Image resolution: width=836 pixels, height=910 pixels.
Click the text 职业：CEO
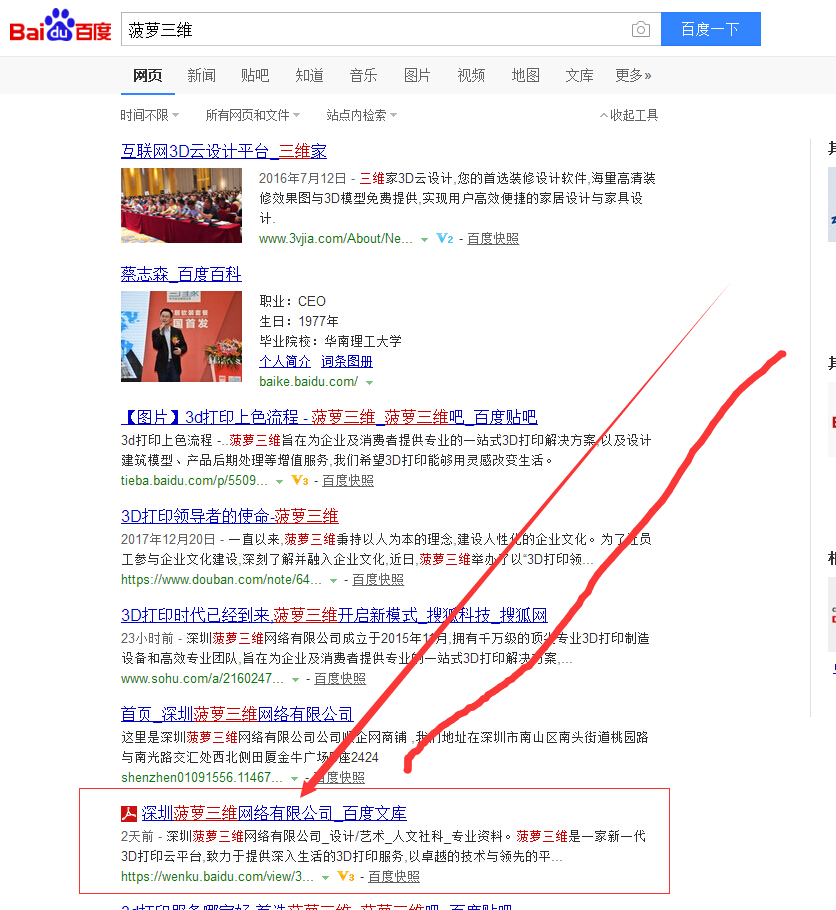pos(293,301)
